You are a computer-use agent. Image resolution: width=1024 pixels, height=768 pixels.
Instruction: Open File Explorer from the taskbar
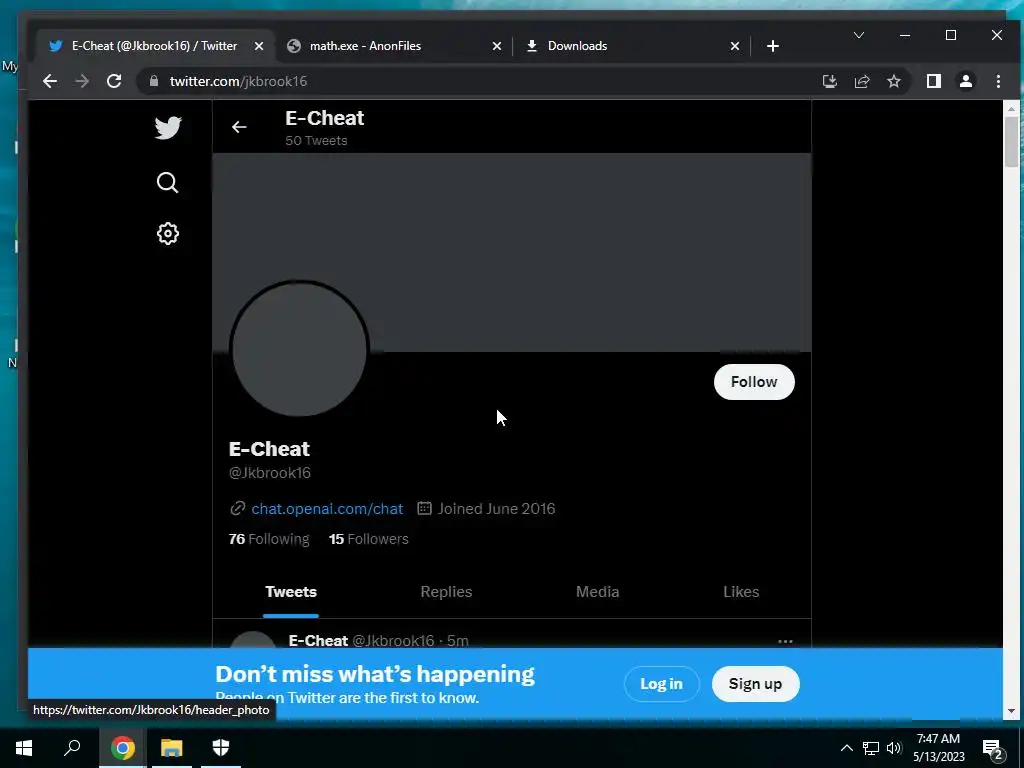172,748
